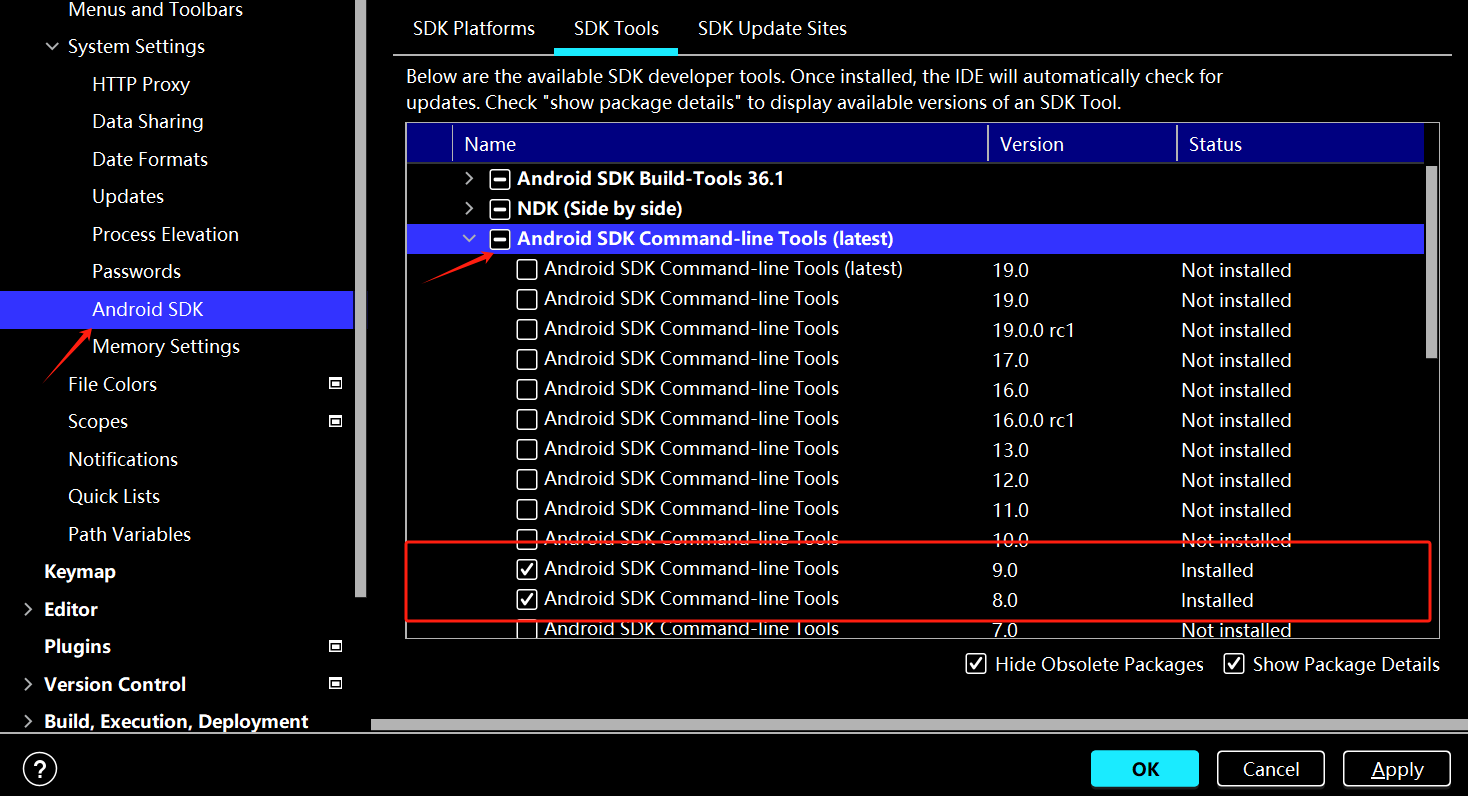
Task: Click the Apply button
Action: [x=1397, y=769]
